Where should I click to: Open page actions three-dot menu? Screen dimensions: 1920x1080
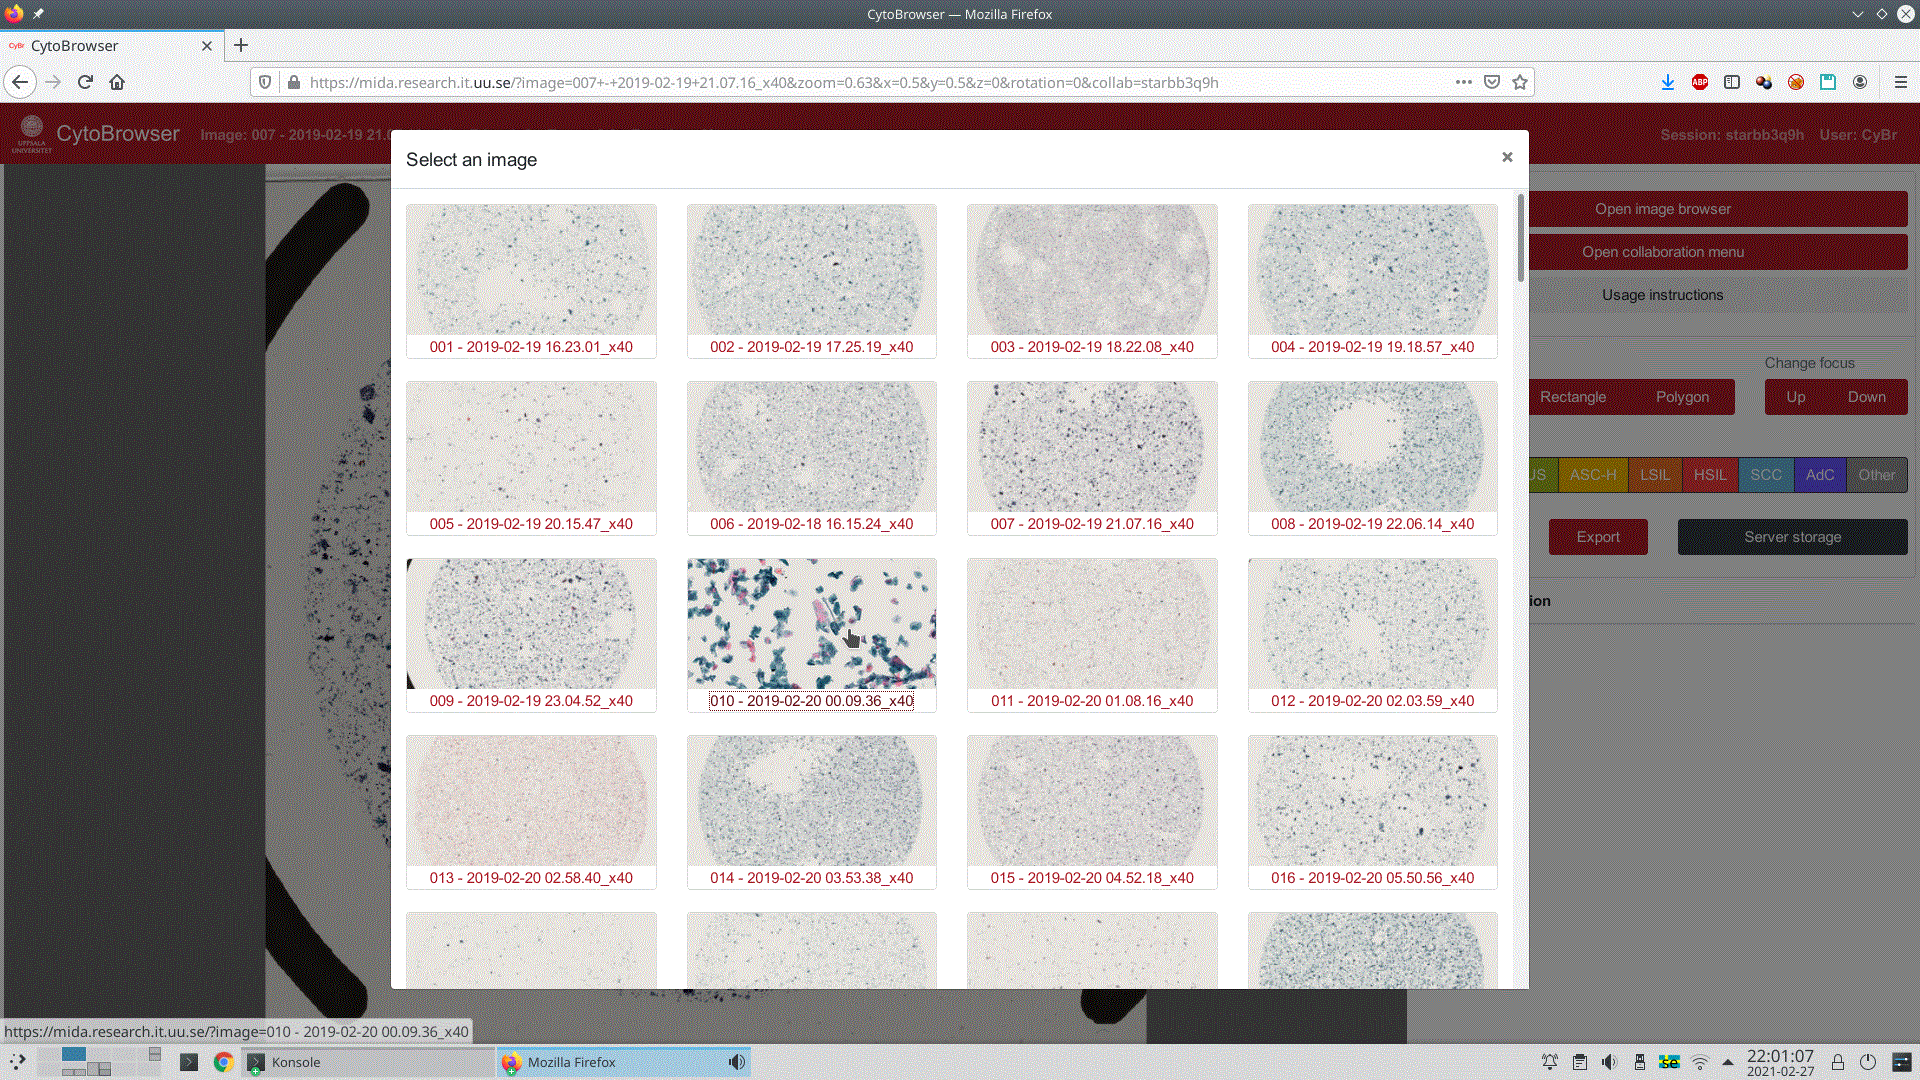1463,82
